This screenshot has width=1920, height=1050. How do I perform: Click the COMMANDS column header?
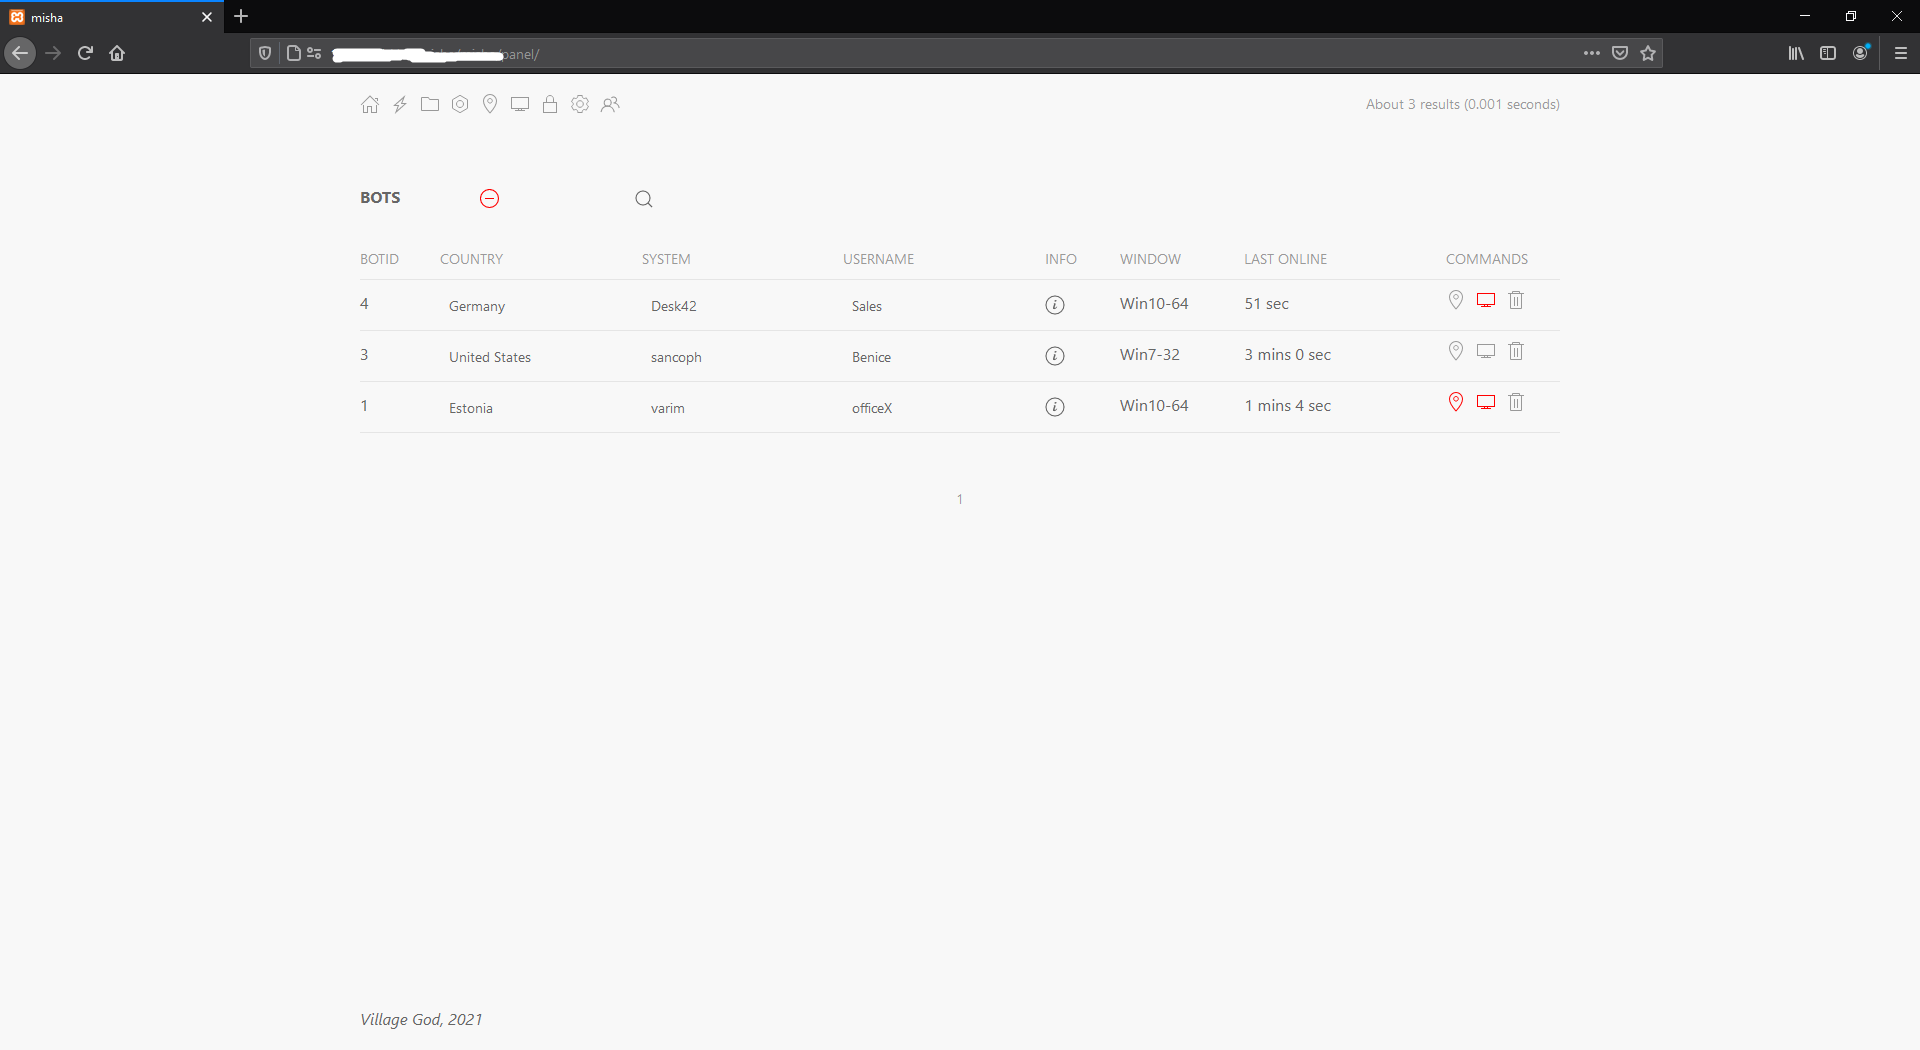[x=1487, y=259]
